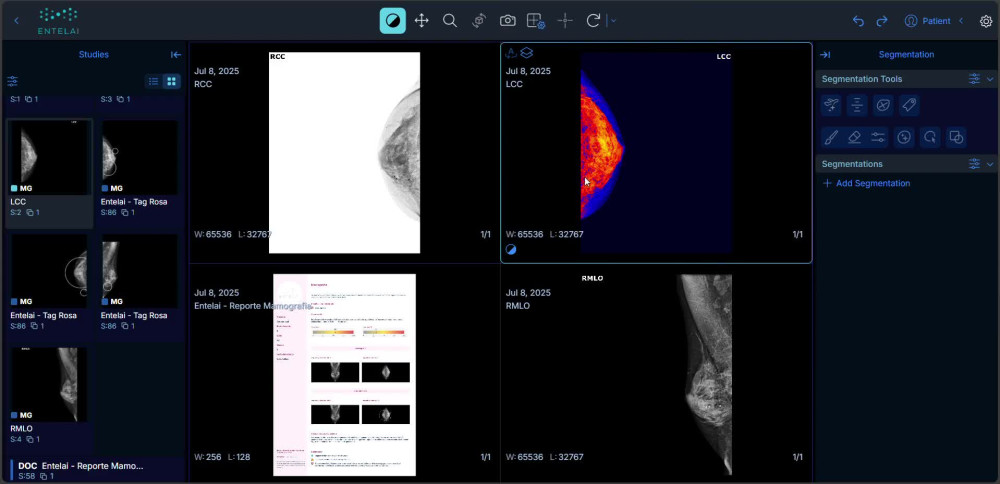Open Segmentation Tools settings sliders
Image resolution: width=1000 pixels, height=484 pixels.
pyautogui.click(x=974, y=79)
